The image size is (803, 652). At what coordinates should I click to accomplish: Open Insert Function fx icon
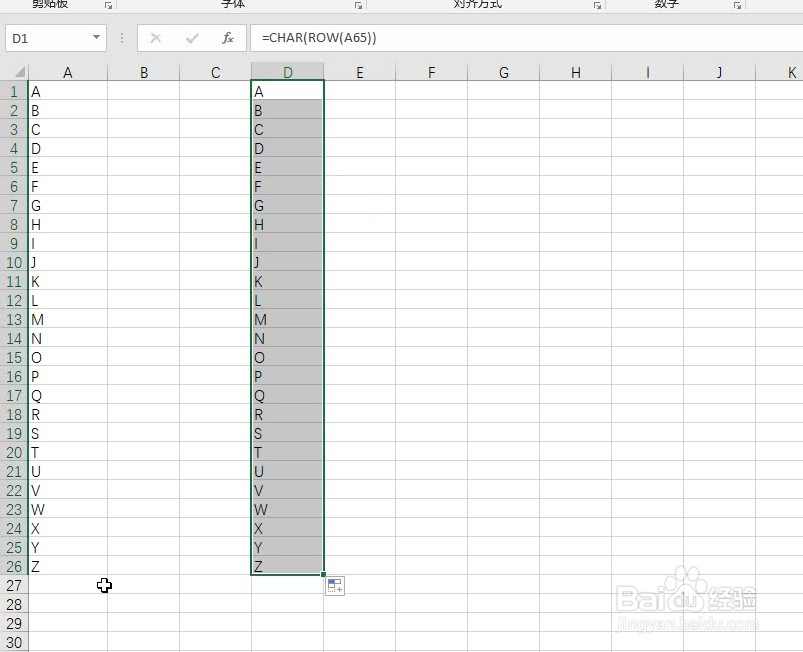point(228,38)
